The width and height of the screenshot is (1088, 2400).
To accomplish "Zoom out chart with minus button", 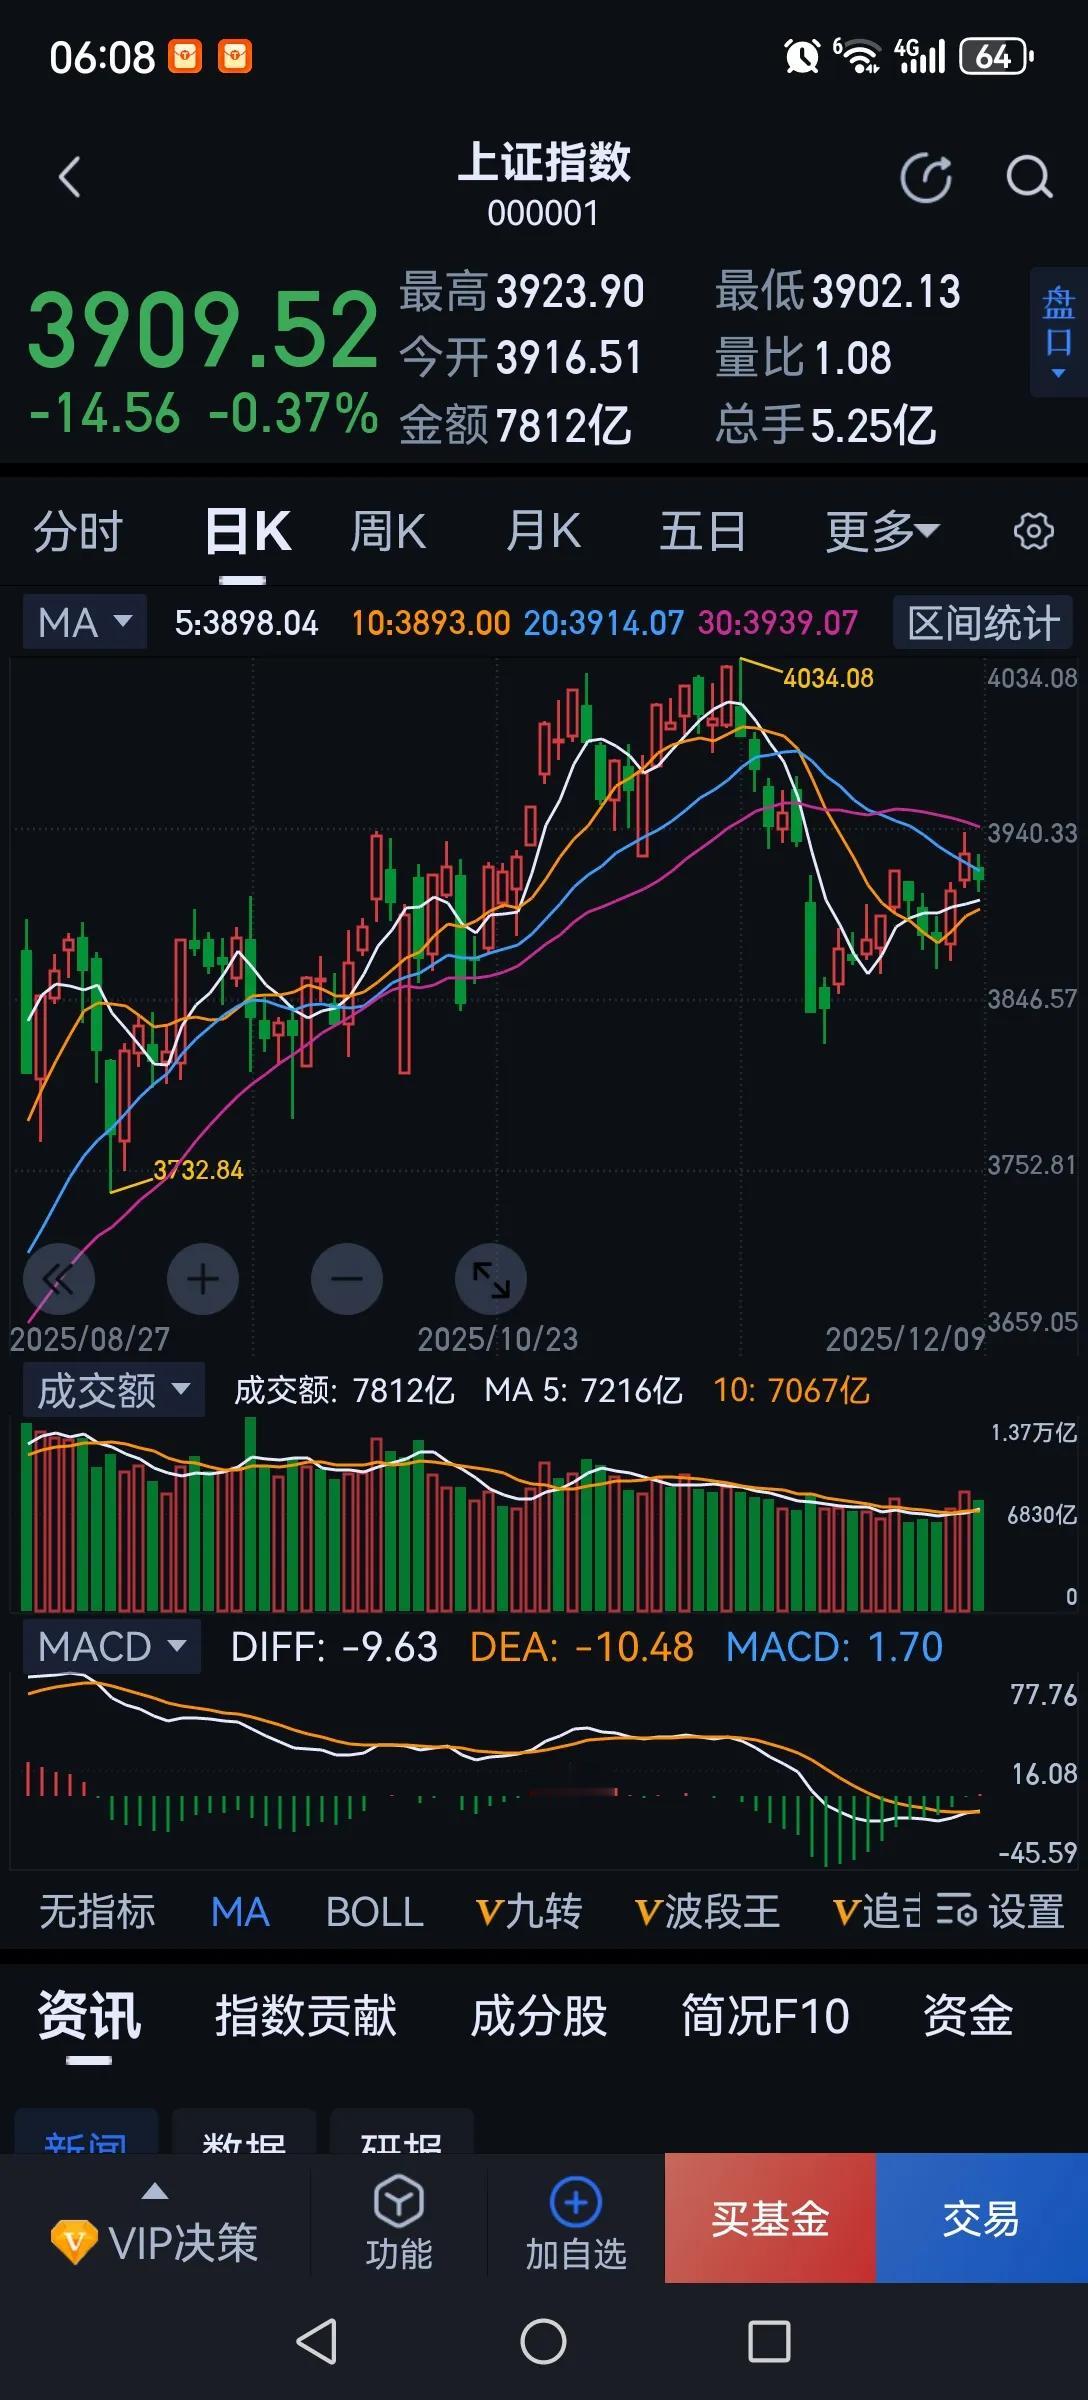I will pyautogui.click(x=347, y=1279).
